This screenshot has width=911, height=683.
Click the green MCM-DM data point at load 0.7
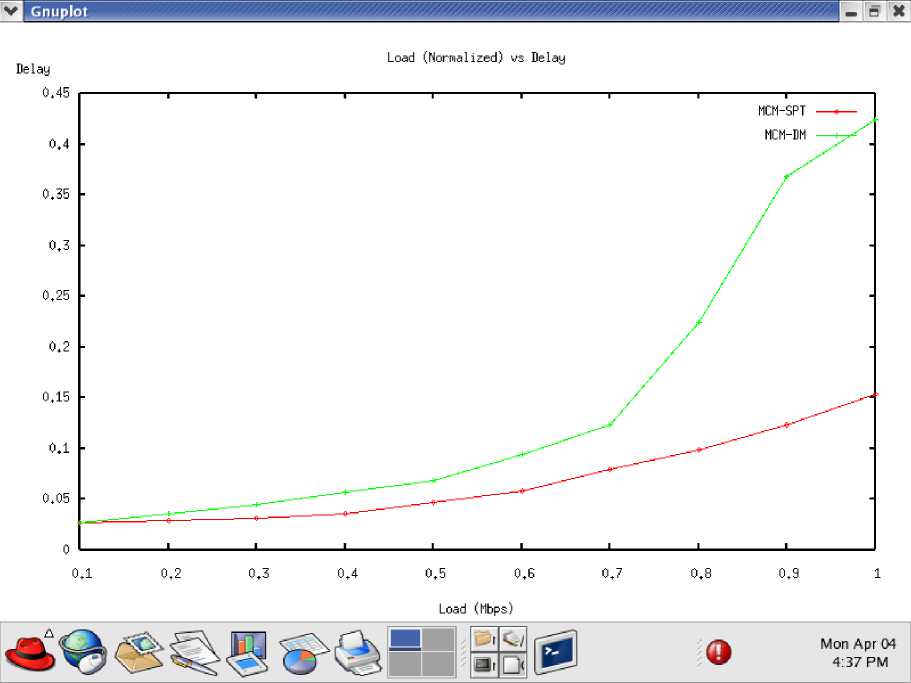click(609, 425)
